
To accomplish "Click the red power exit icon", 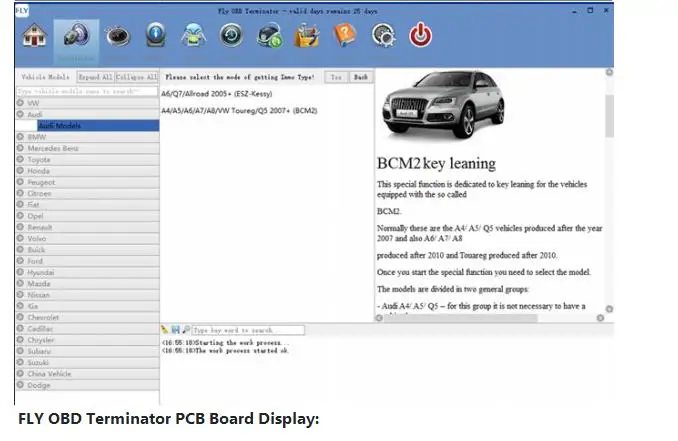I will (x=420, y=35).
